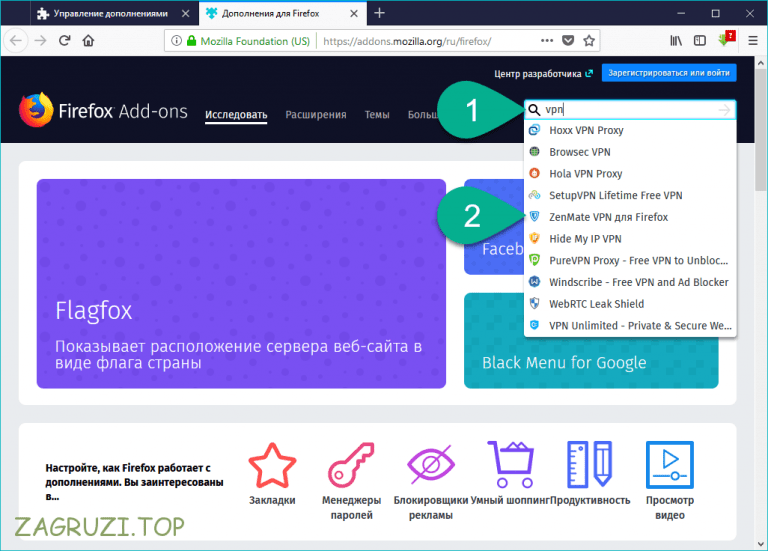Open the Закладки category star icon

[272, 466]
